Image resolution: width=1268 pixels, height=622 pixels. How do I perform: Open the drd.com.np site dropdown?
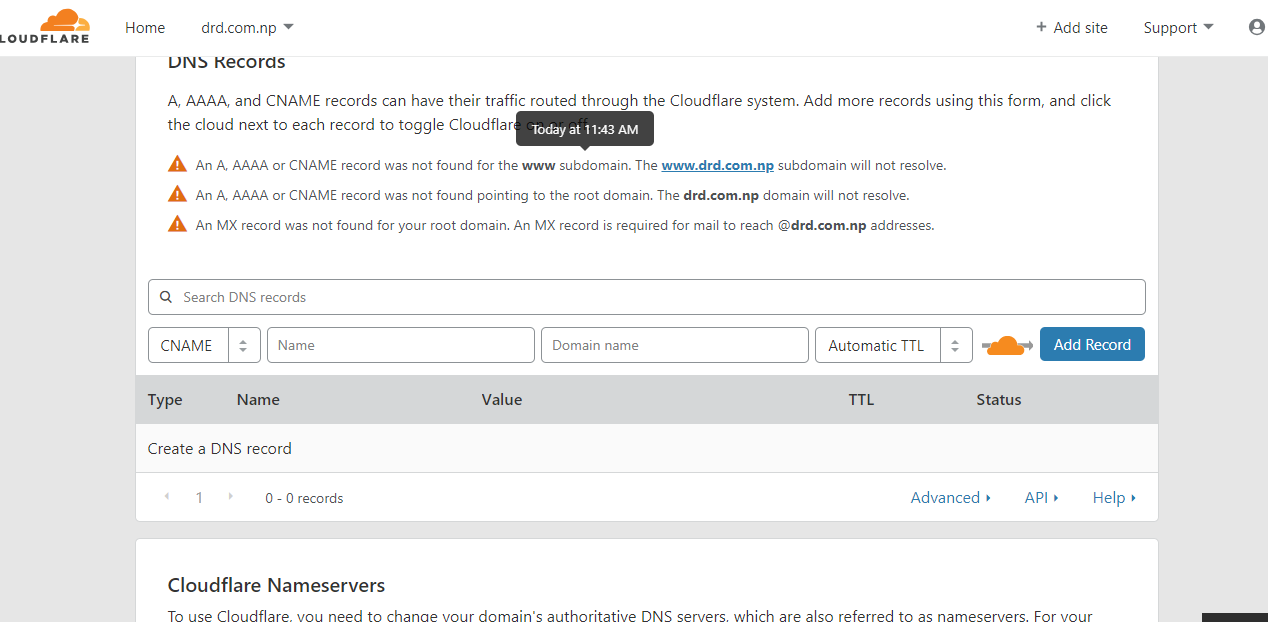247,28
